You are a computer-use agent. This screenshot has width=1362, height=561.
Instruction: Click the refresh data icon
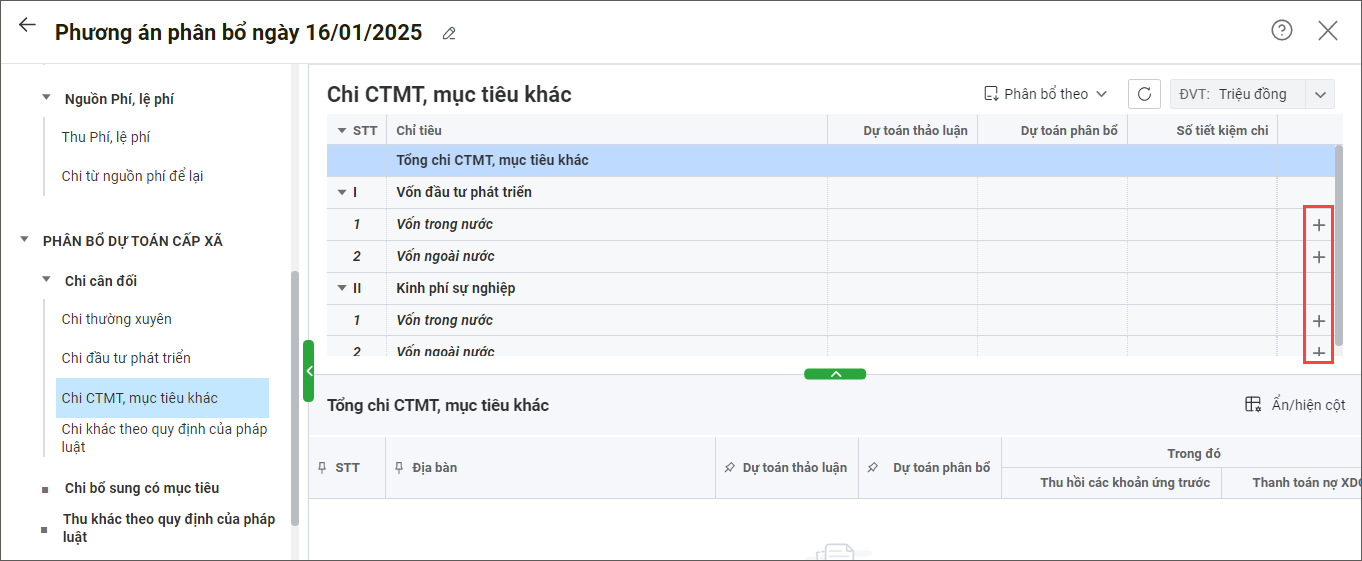(x=1144, y=94)
